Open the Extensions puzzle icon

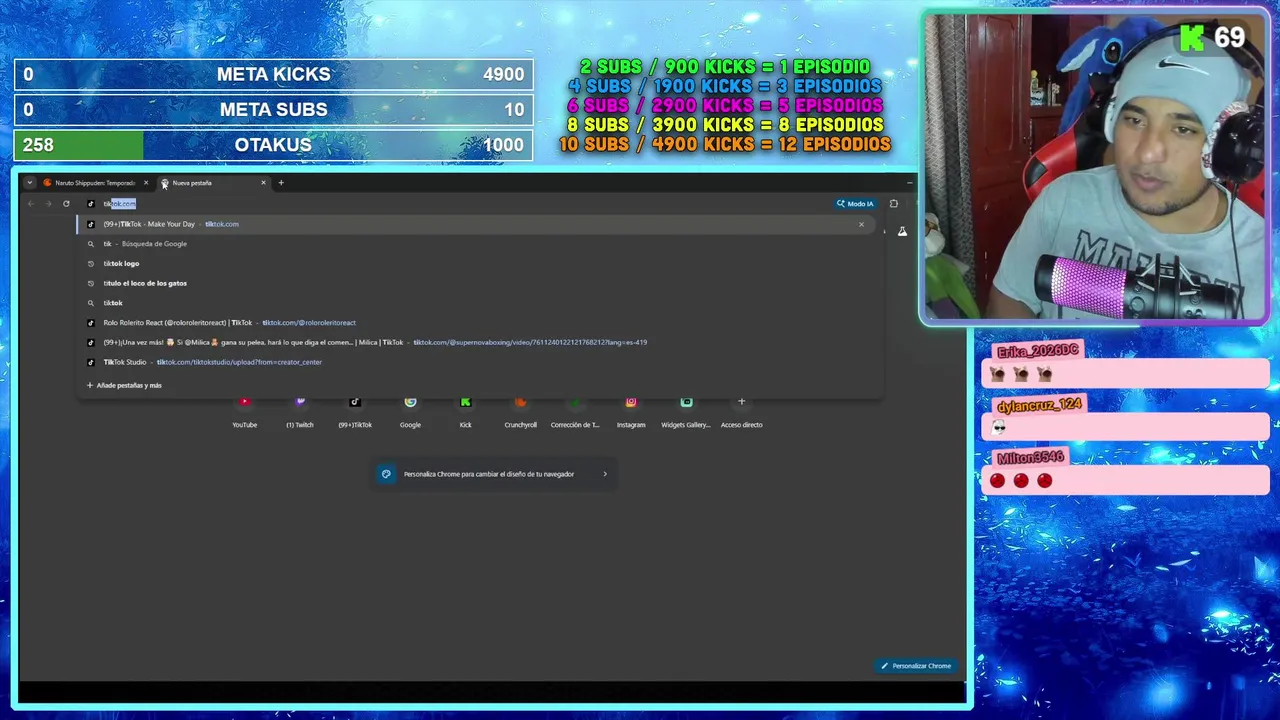[893, 204]
